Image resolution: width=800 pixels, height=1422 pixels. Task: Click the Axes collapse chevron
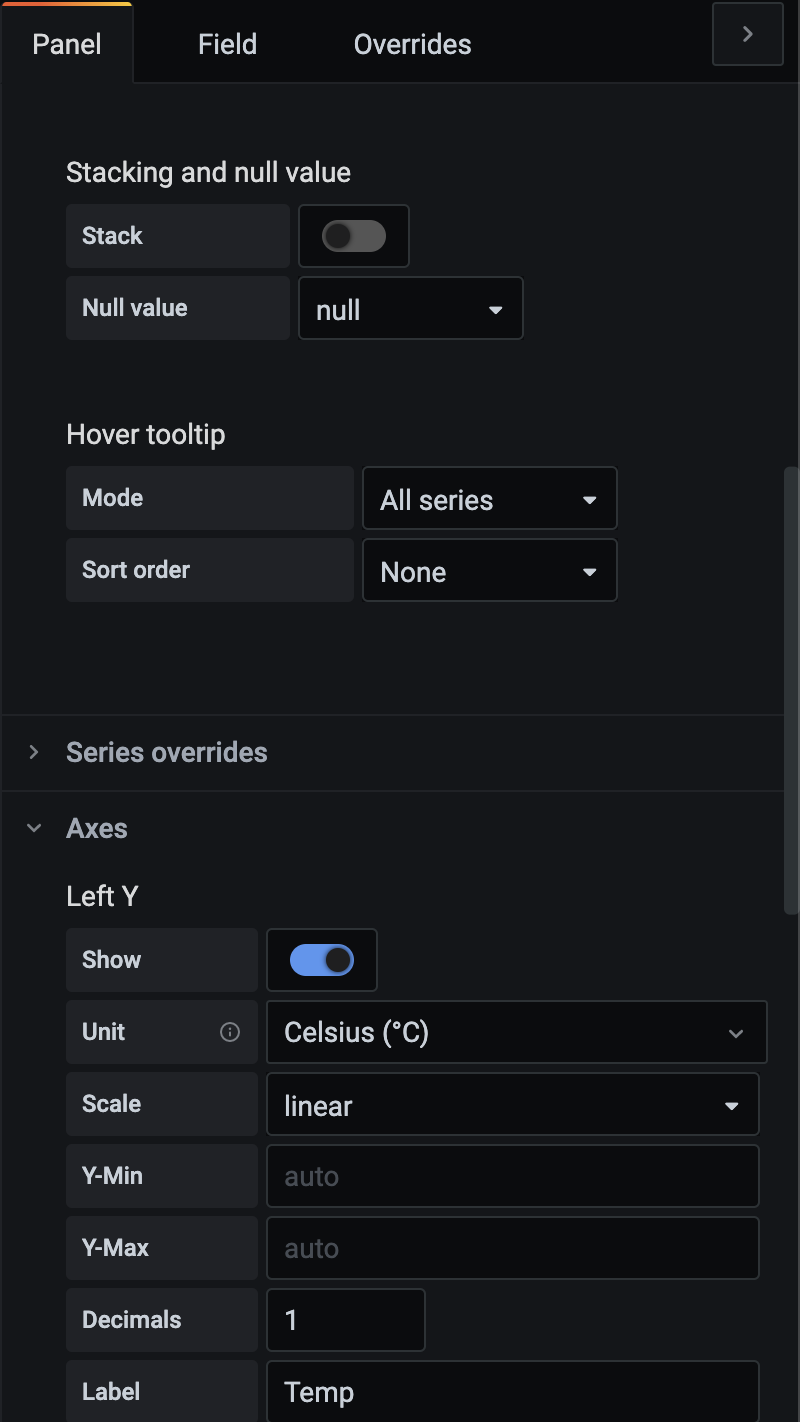point(33,827)
